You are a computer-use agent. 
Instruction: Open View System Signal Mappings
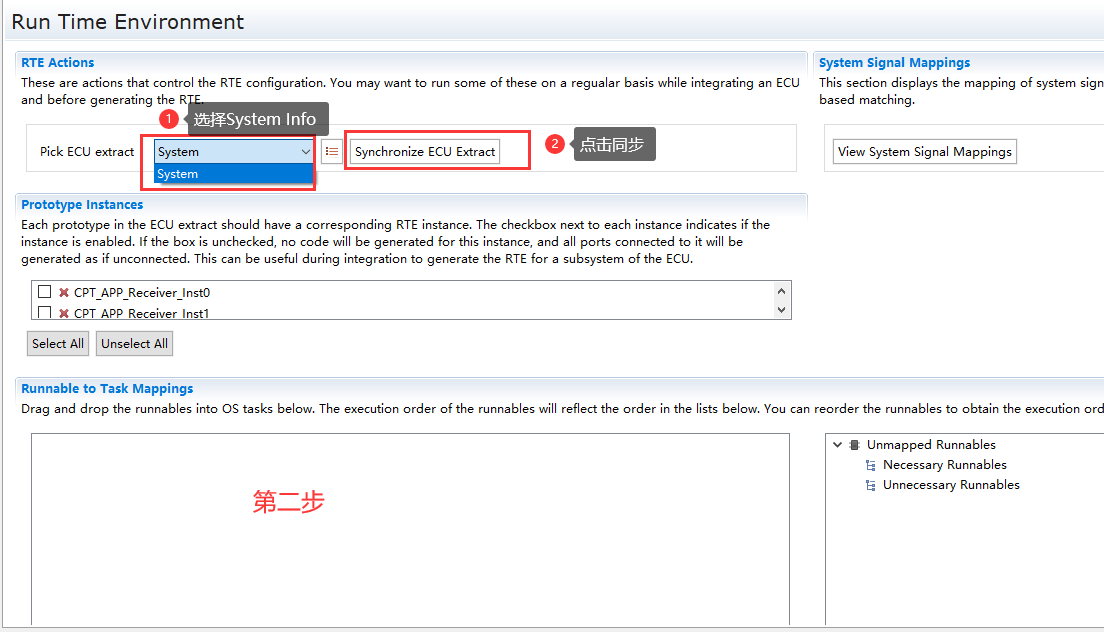coord(924,152)
